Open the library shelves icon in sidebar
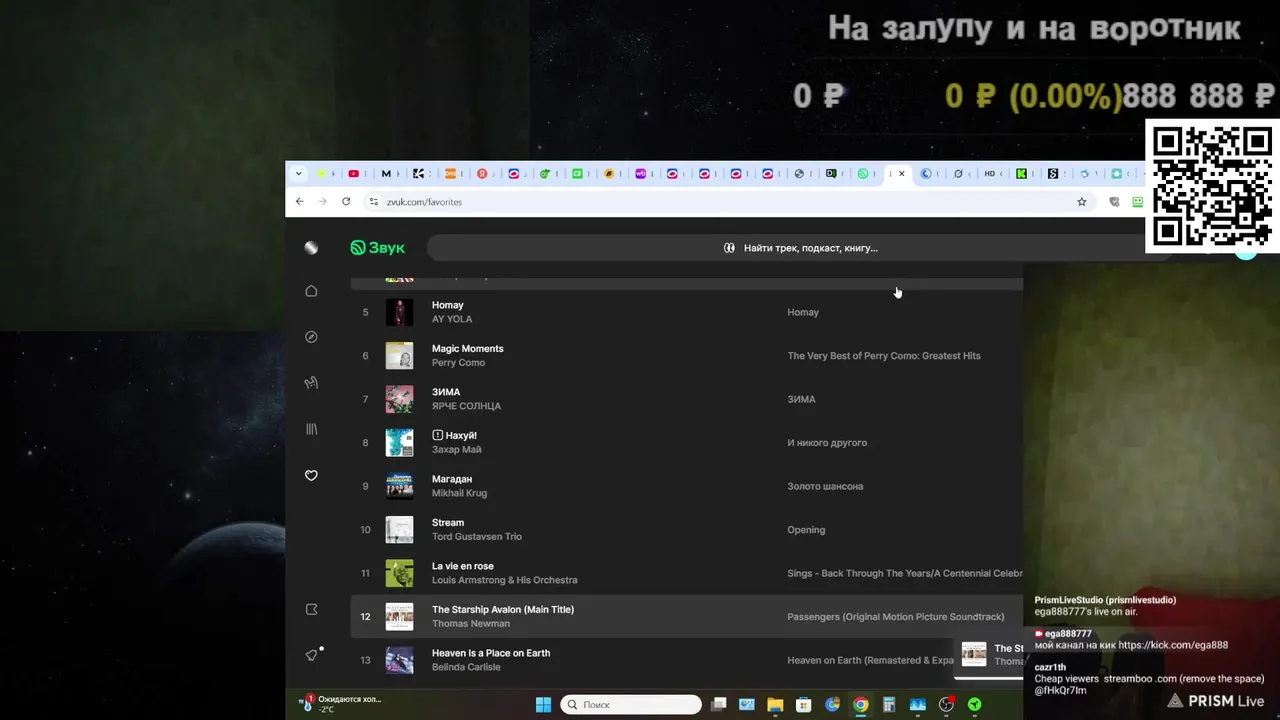The width and height of the screenshot is (1280, 720). tap(311, 429)
